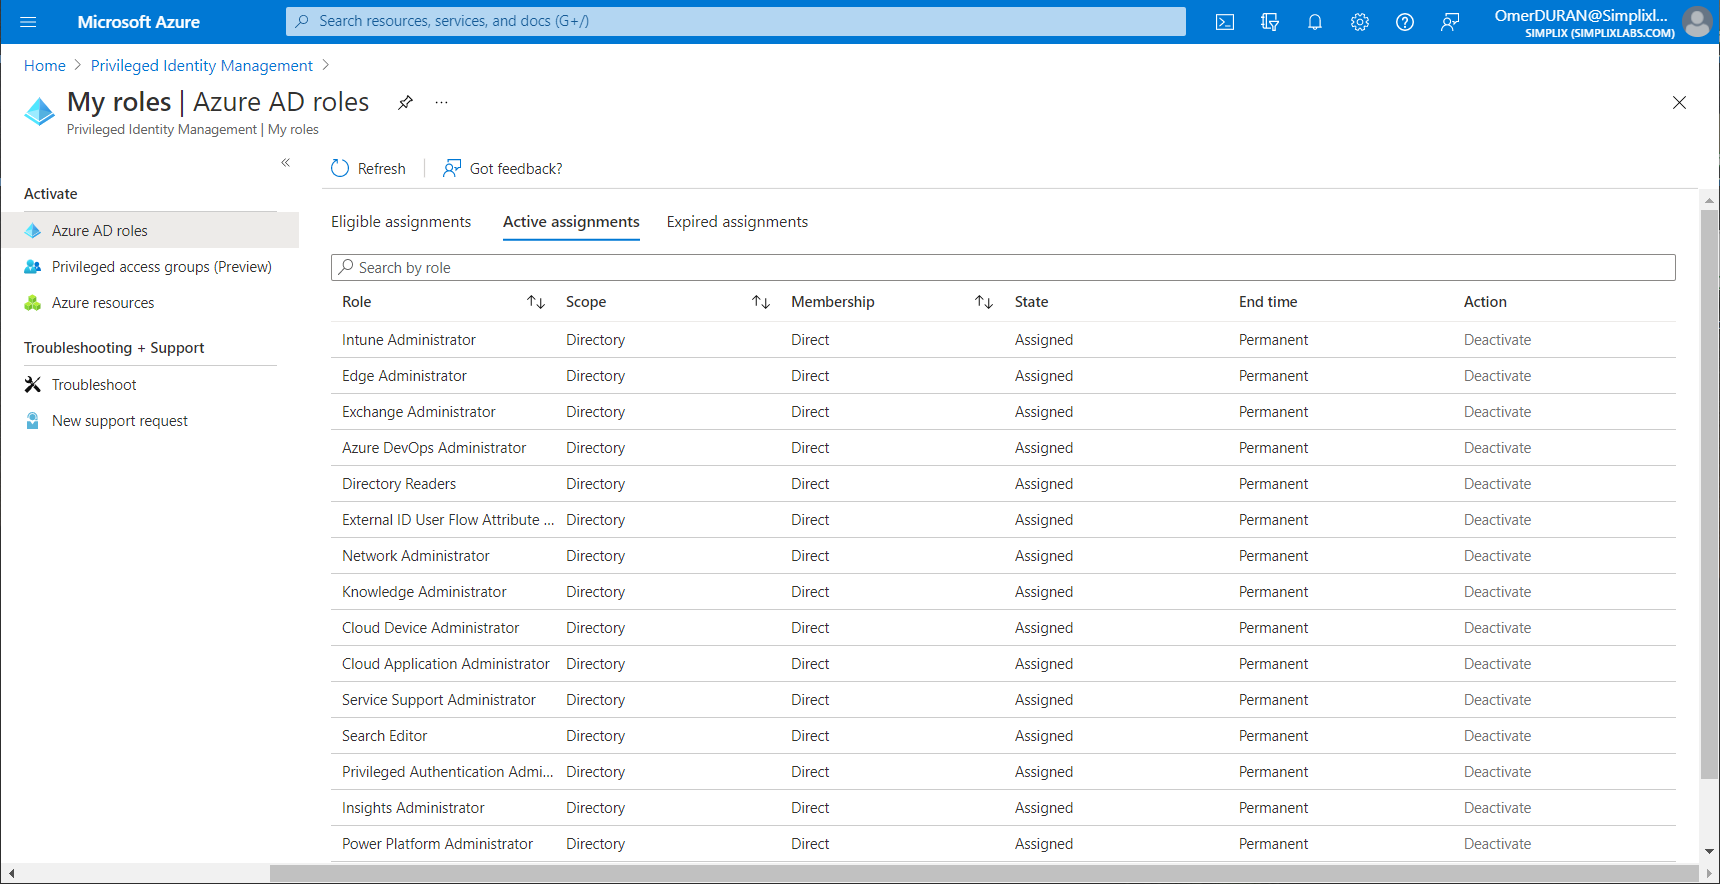Deactivate the Network Administrator role
Image resolution: width=1720 pixels, height=884 pixels.
point(1497,556)
